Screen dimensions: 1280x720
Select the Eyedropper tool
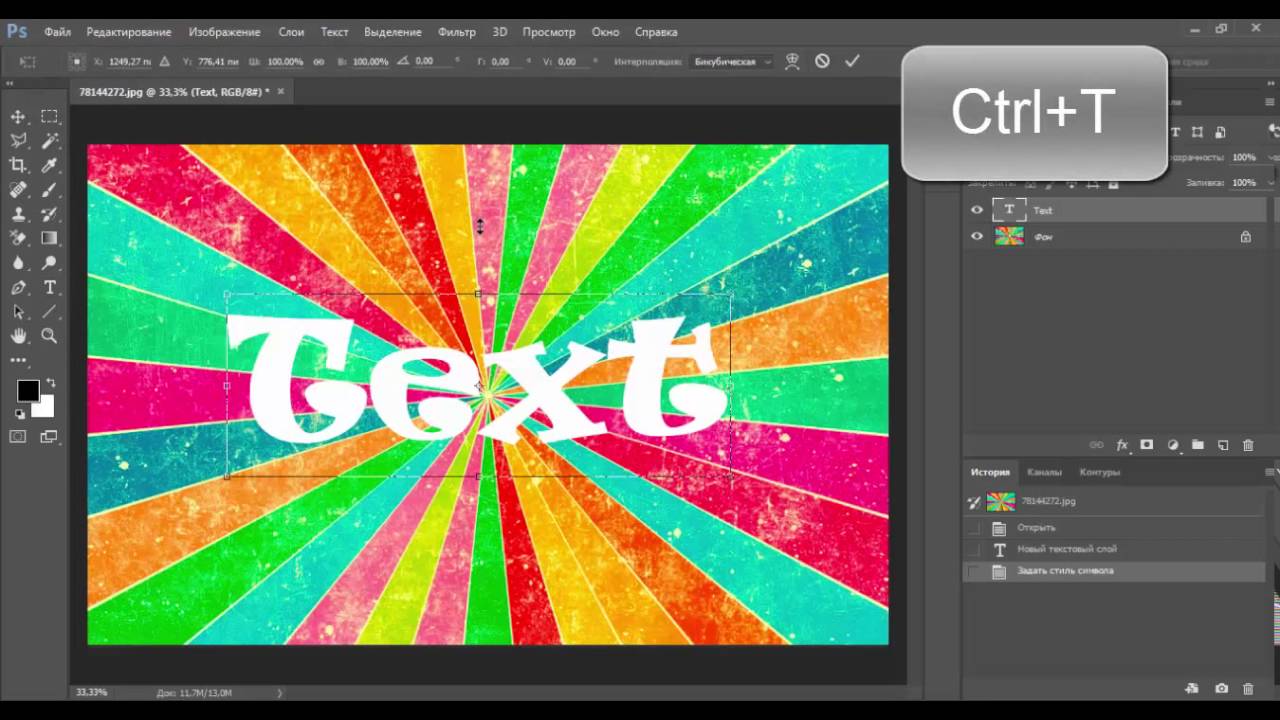point(49,165)
